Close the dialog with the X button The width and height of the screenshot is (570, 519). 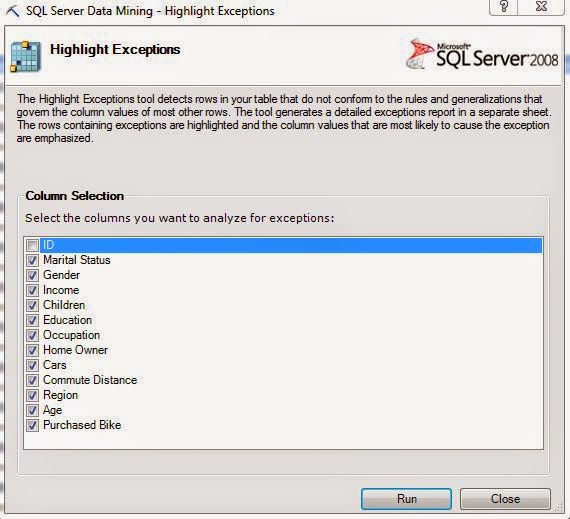(541, 7)
